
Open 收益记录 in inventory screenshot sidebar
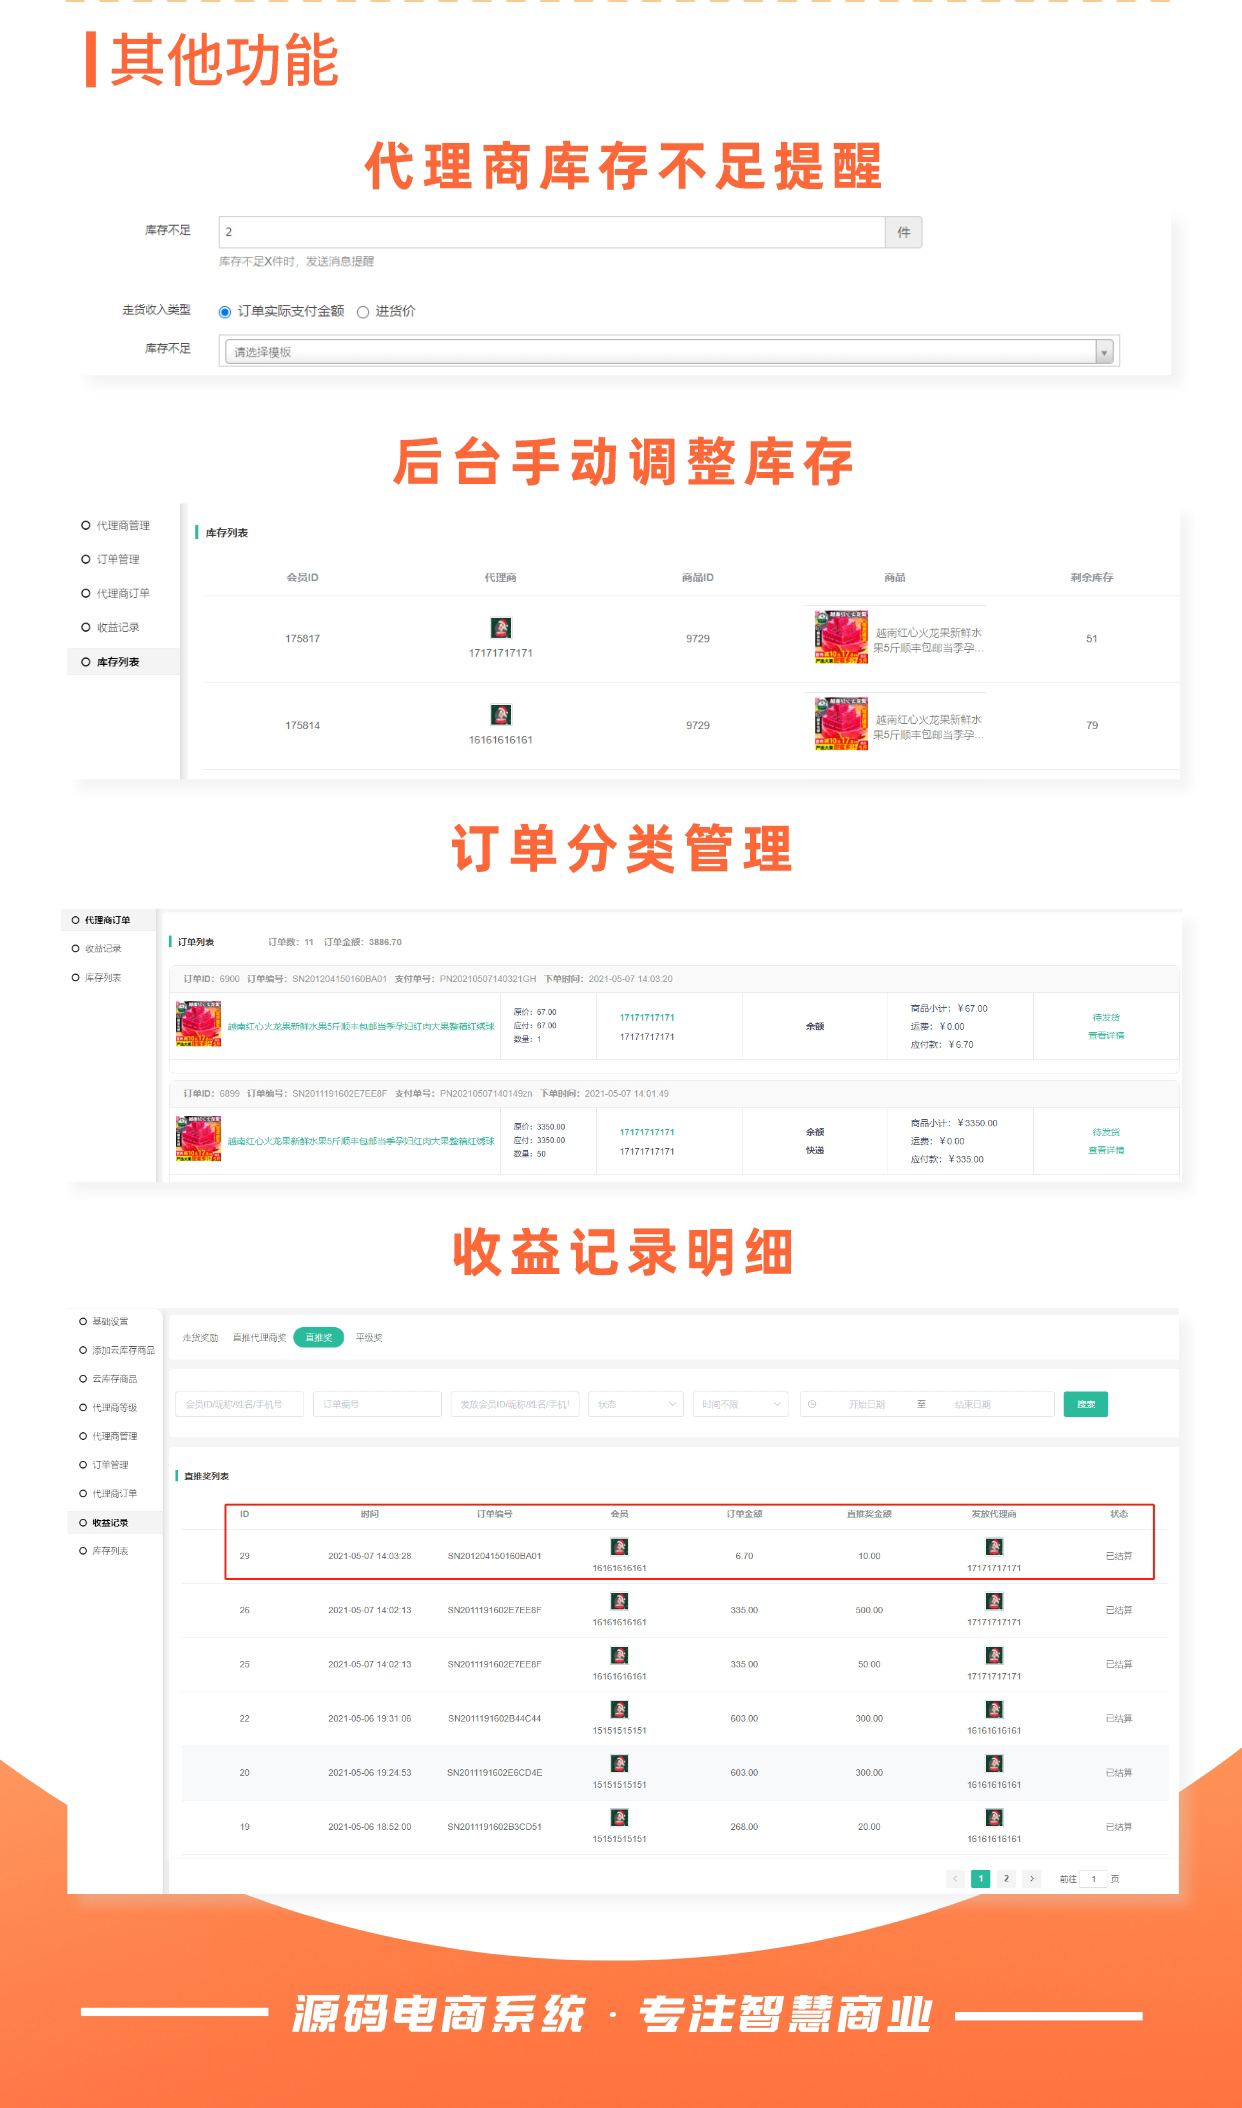point(118,627)
